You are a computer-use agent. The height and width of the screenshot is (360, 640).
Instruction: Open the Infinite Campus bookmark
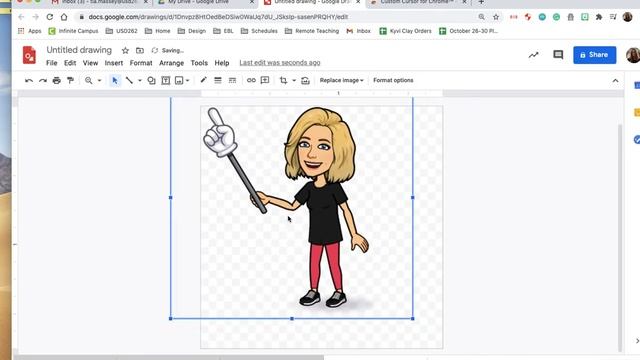tap(73, 31)
